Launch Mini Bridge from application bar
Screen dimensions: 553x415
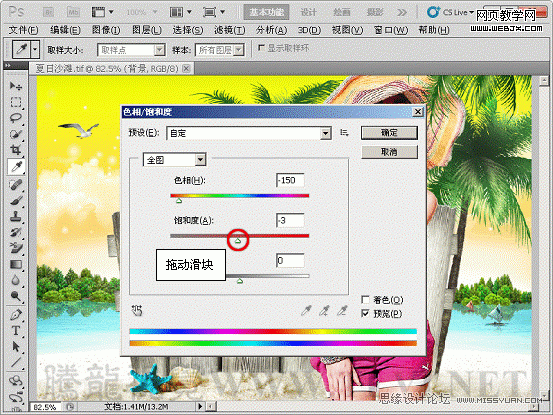(x=73, y=12)
